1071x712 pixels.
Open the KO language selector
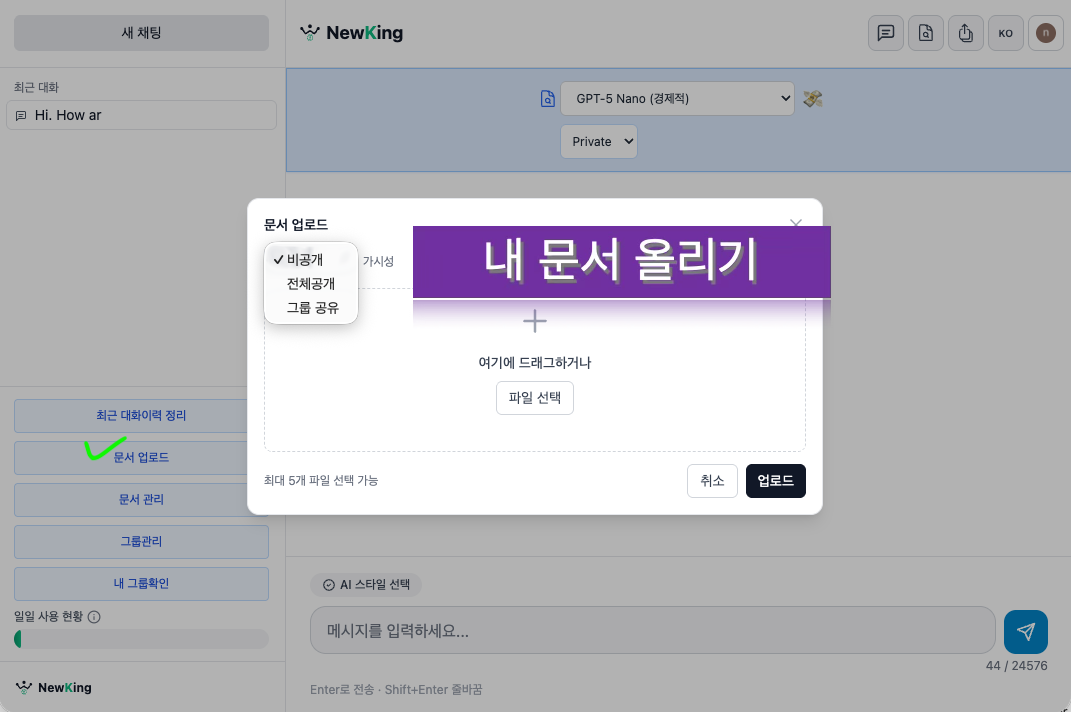point(1005,33)
